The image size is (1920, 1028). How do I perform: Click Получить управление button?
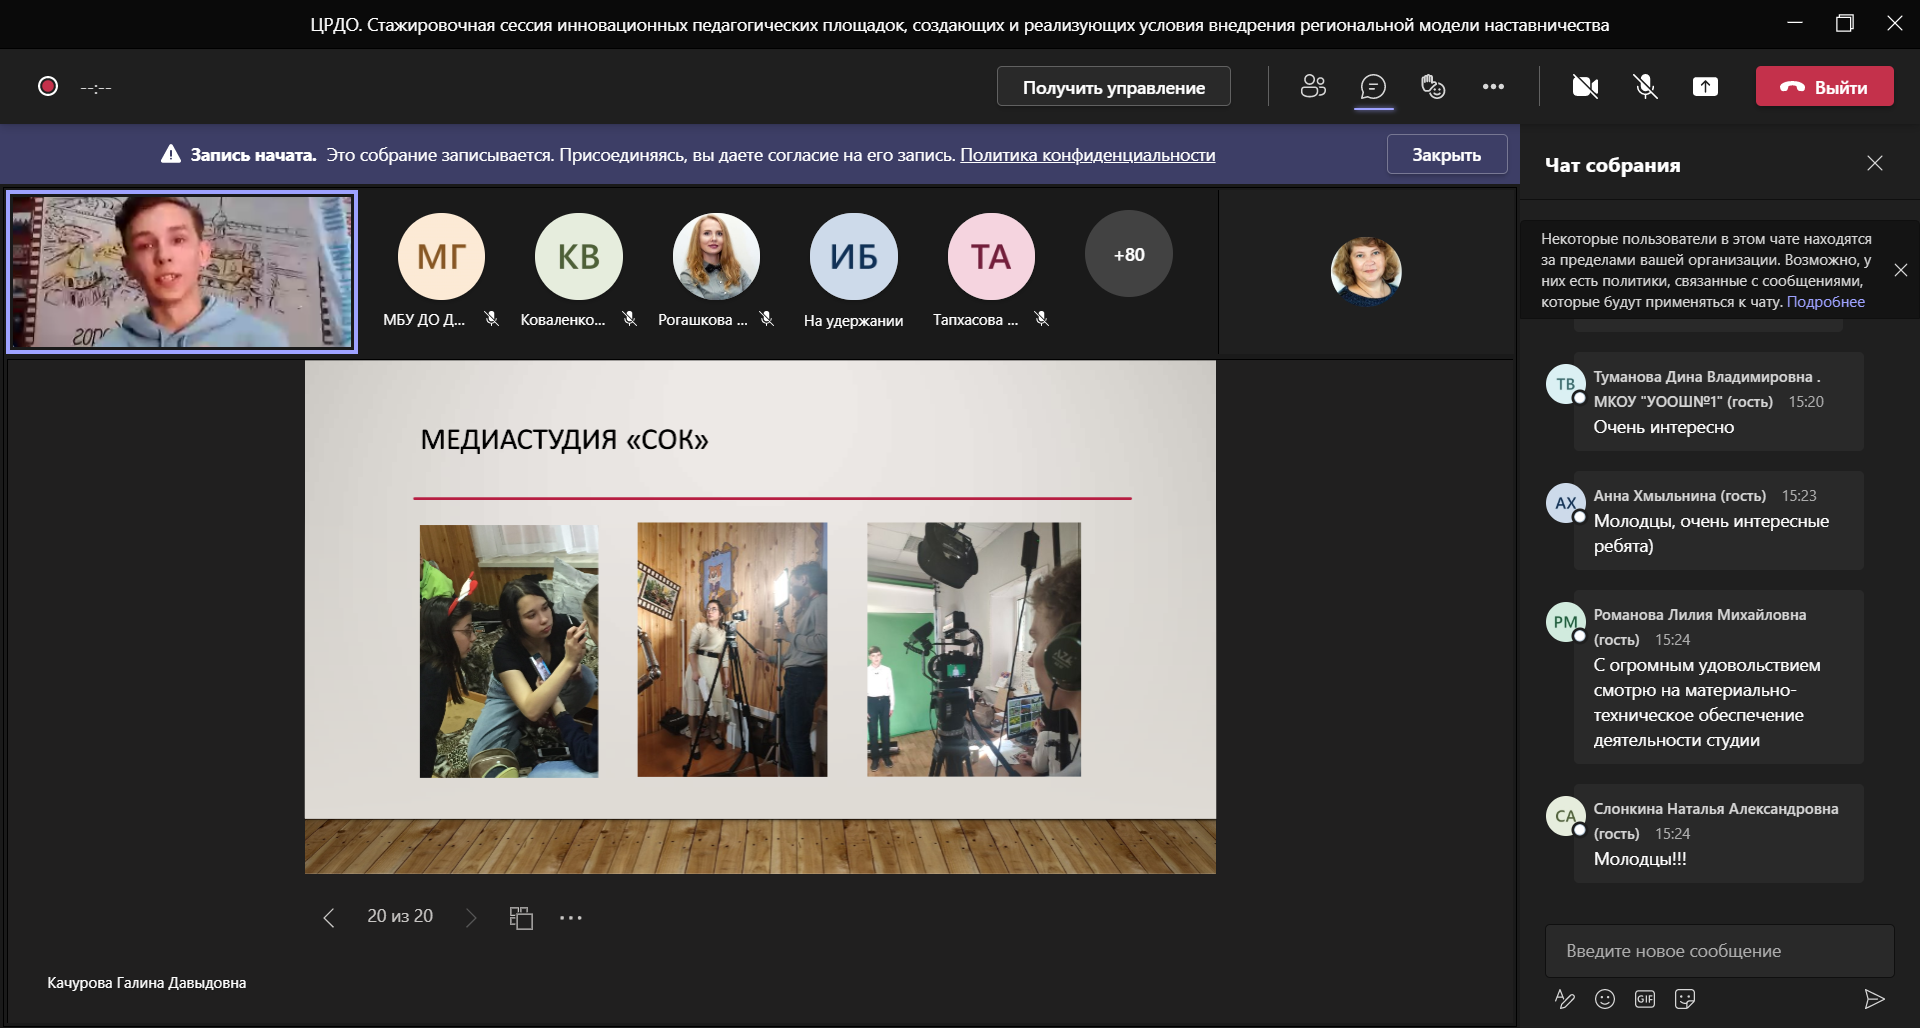(x=1113, y=87)
